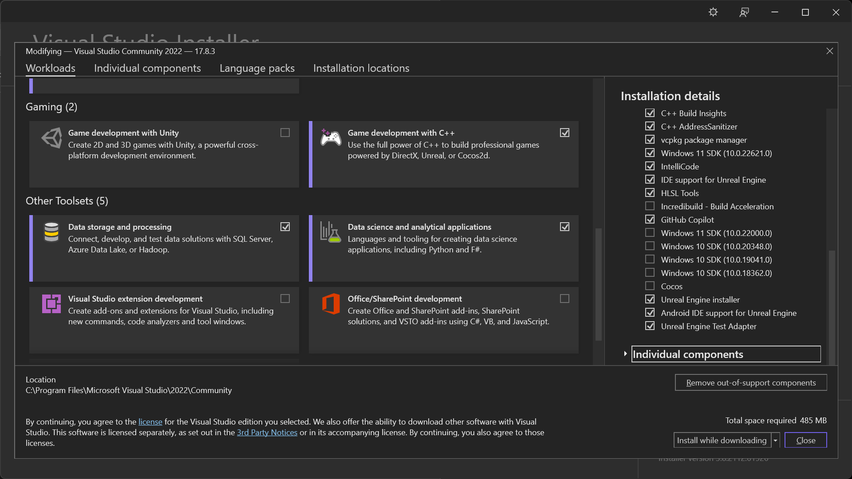Click the Office/SharePoint development logo icon
Viewport: 852px width, 479px height.
tap(330, 304)
